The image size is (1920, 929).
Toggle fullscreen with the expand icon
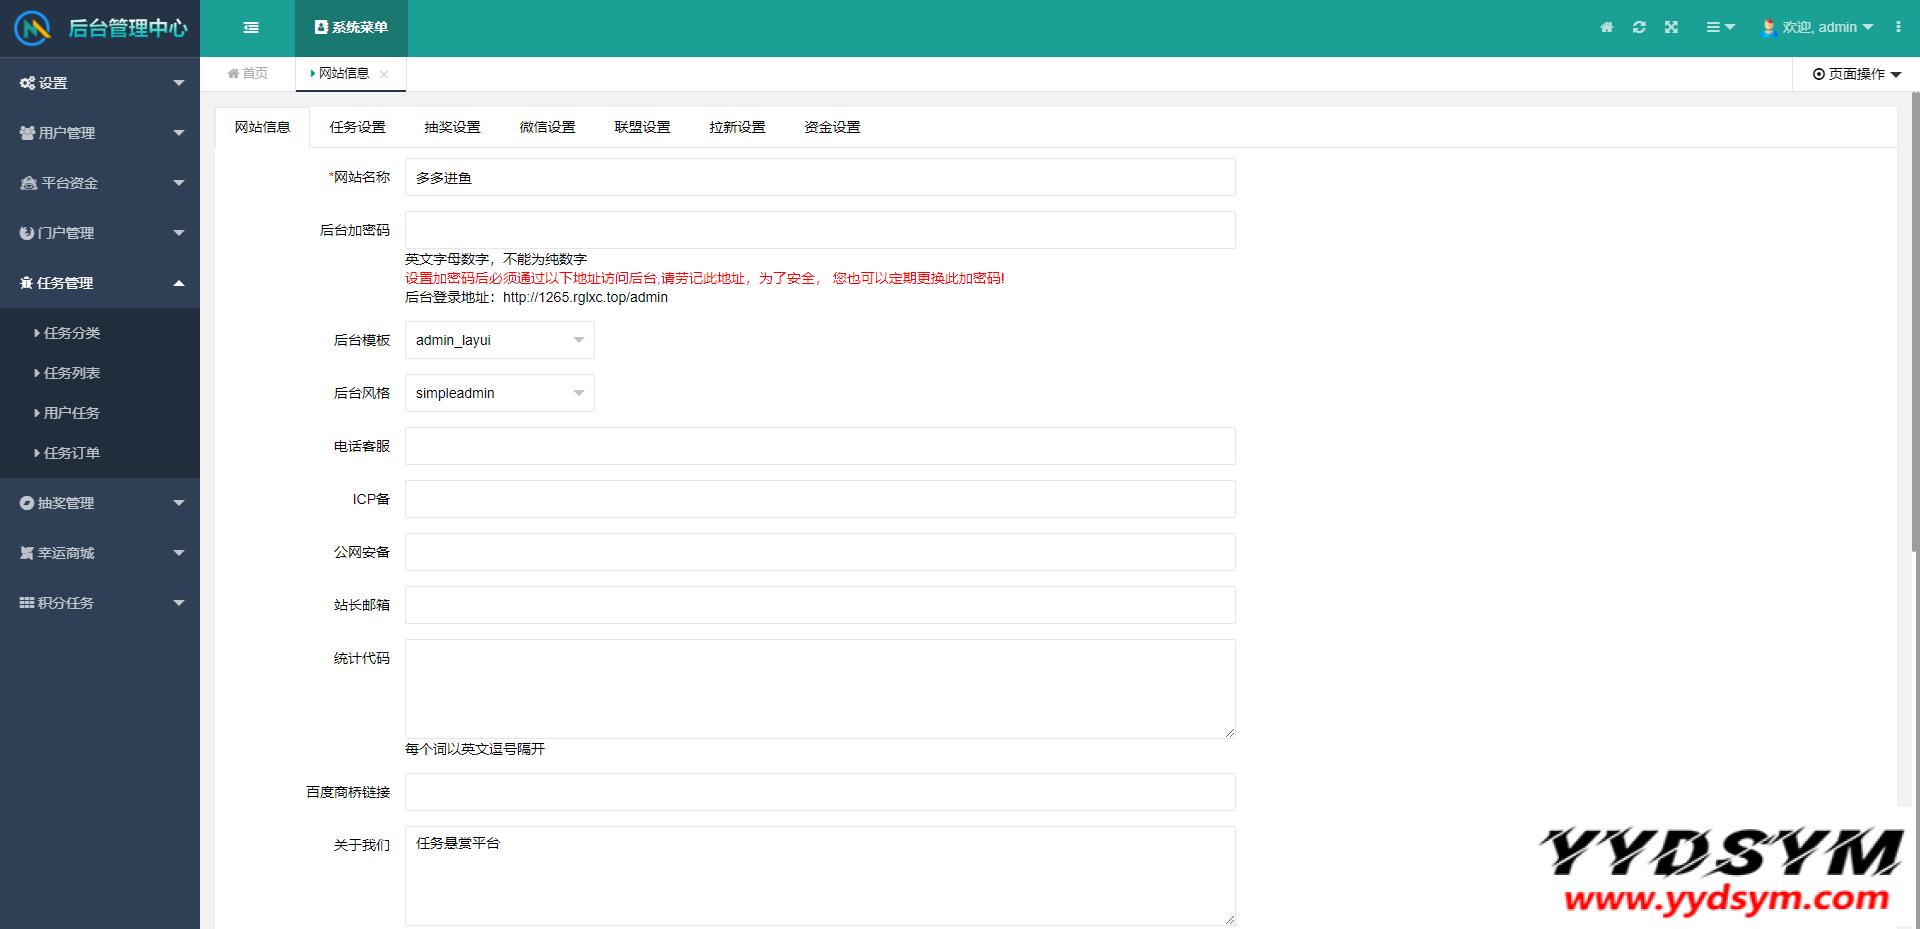tap(1671, 28)
